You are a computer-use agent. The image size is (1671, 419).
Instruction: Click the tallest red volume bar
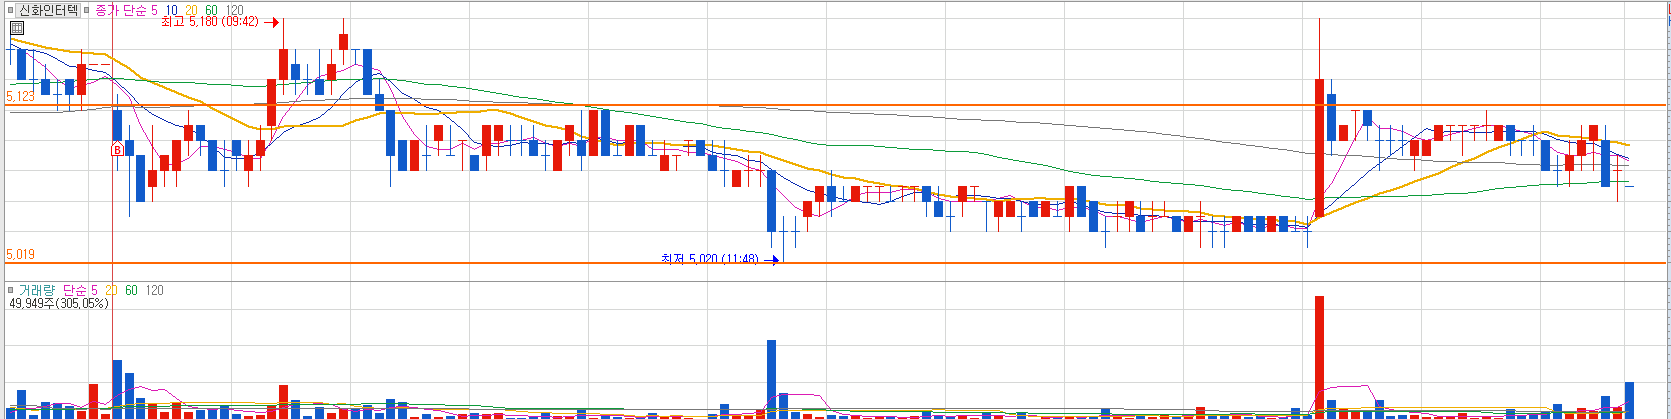(1319, 355)
